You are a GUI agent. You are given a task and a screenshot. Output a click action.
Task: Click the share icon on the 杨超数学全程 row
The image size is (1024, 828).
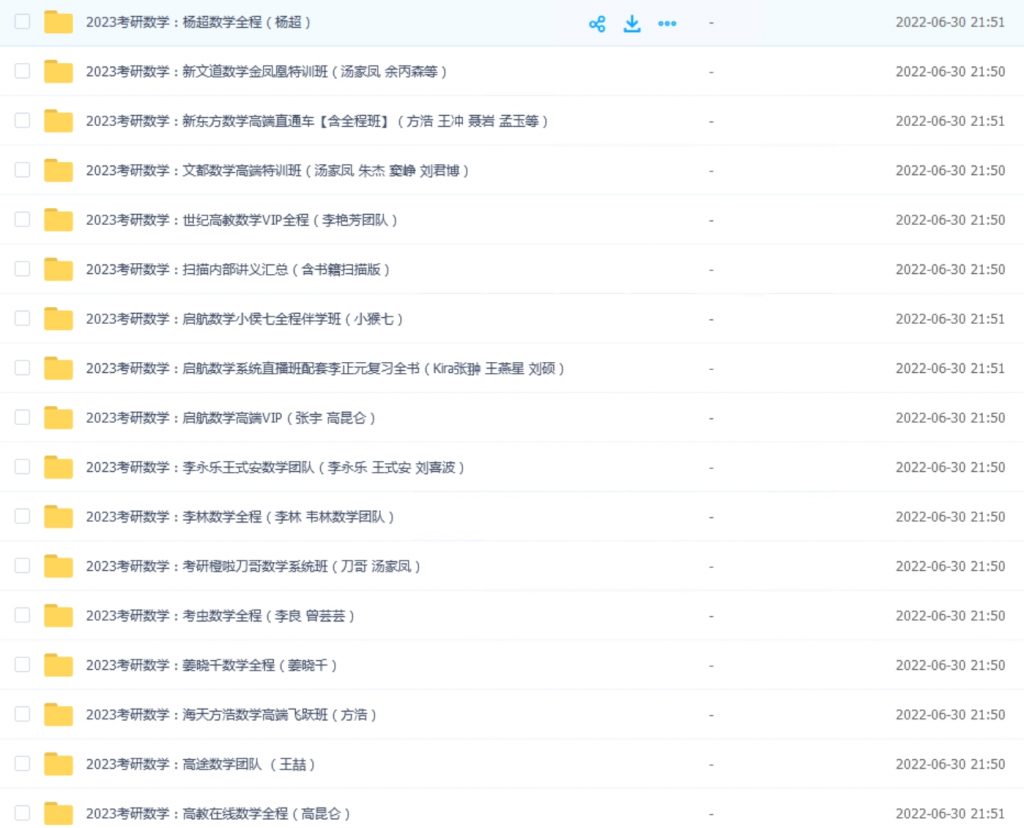(x=597, y=24)
